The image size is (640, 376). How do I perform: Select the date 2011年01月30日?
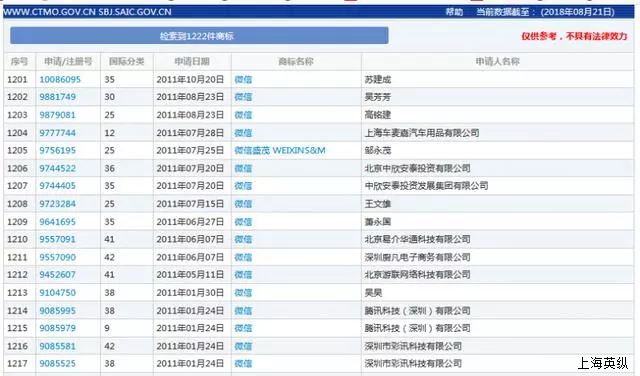tap(190, 293)
